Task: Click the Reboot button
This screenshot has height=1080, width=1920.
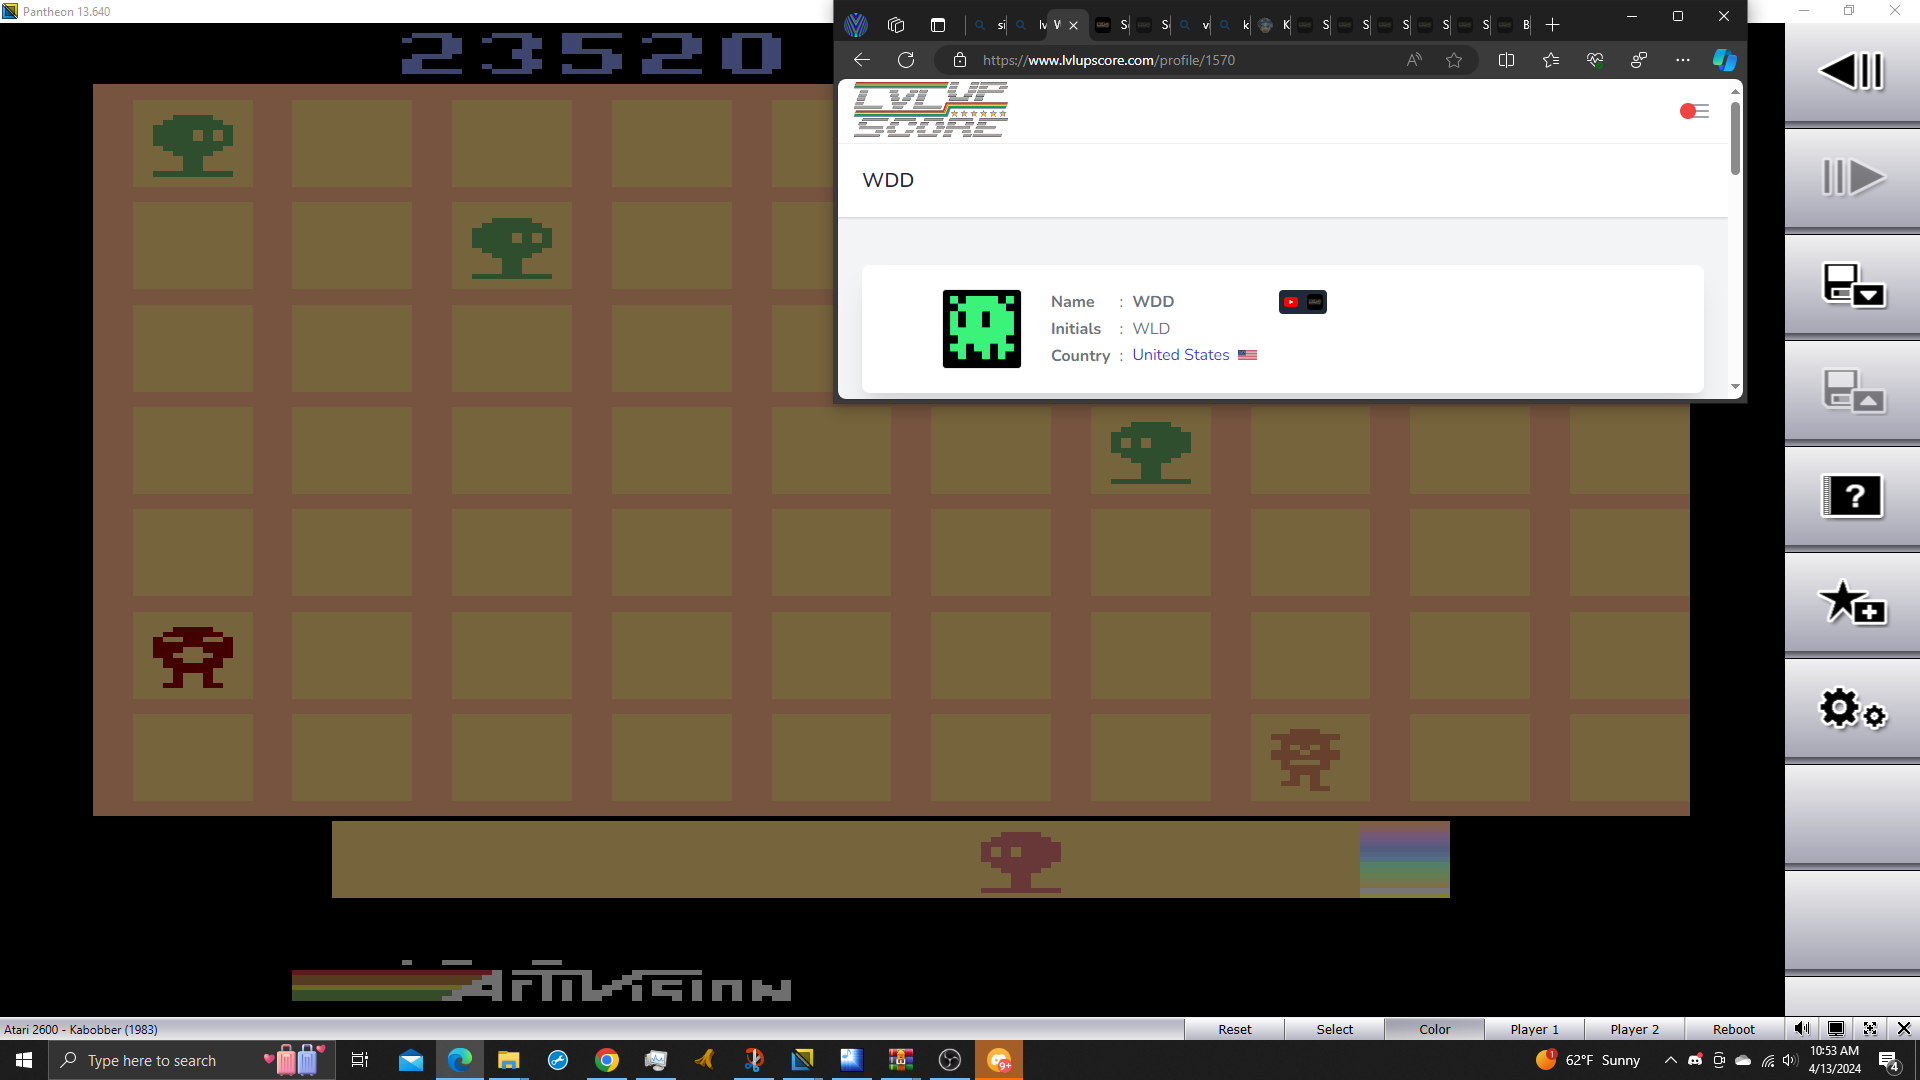Action: [x=1733, y=1029]
